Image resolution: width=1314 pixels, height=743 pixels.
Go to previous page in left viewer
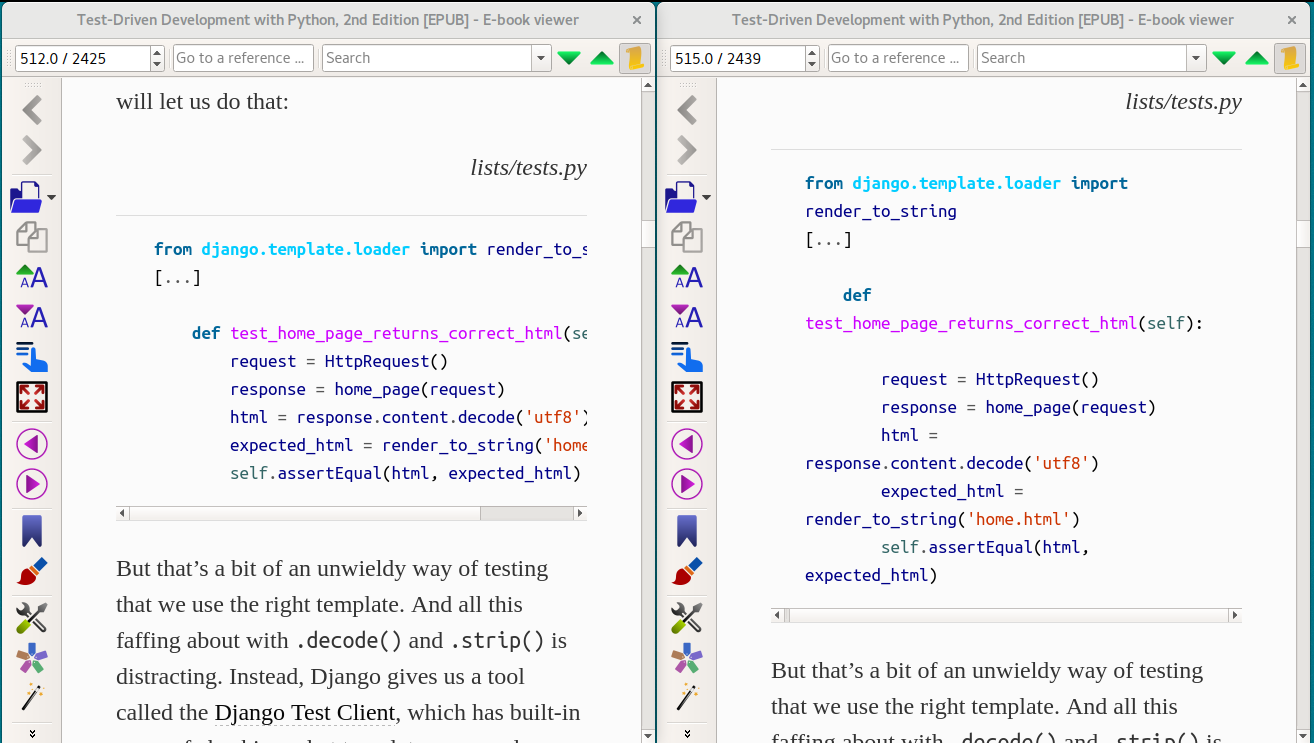coord(32,444)
